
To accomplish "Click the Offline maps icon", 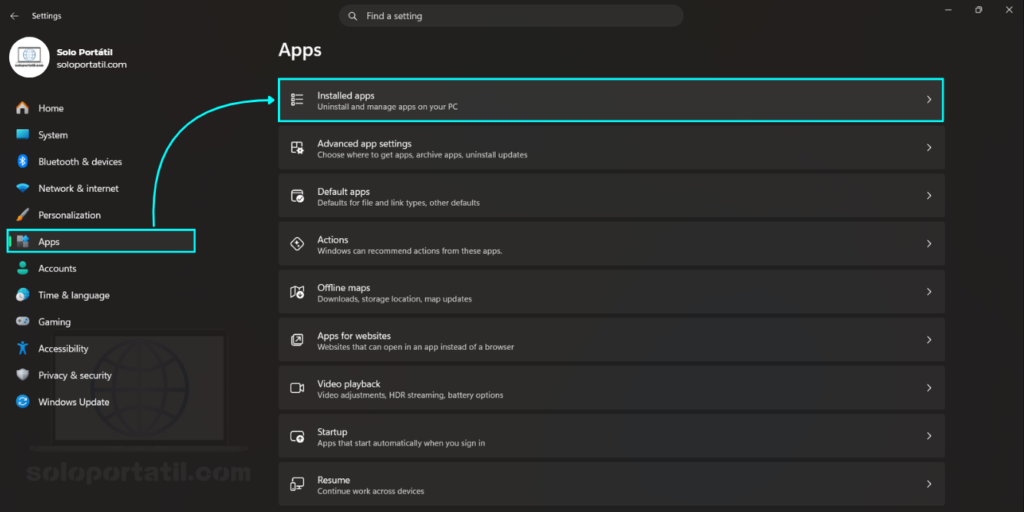I will tap(297, 292).
